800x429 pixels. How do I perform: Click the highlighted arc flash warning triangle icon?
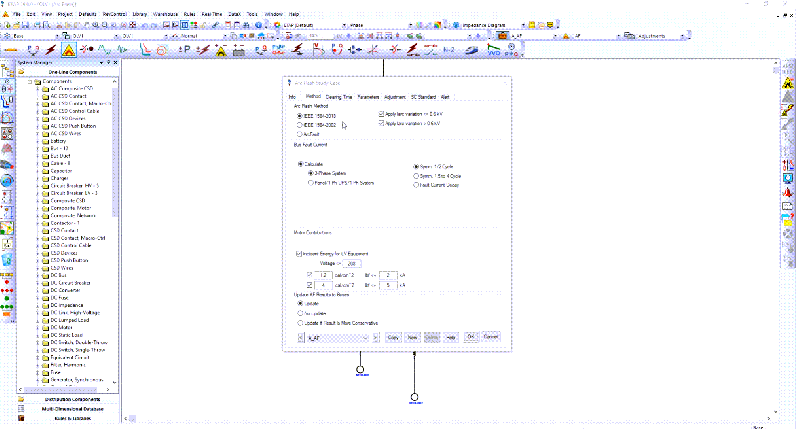[67, 49]
